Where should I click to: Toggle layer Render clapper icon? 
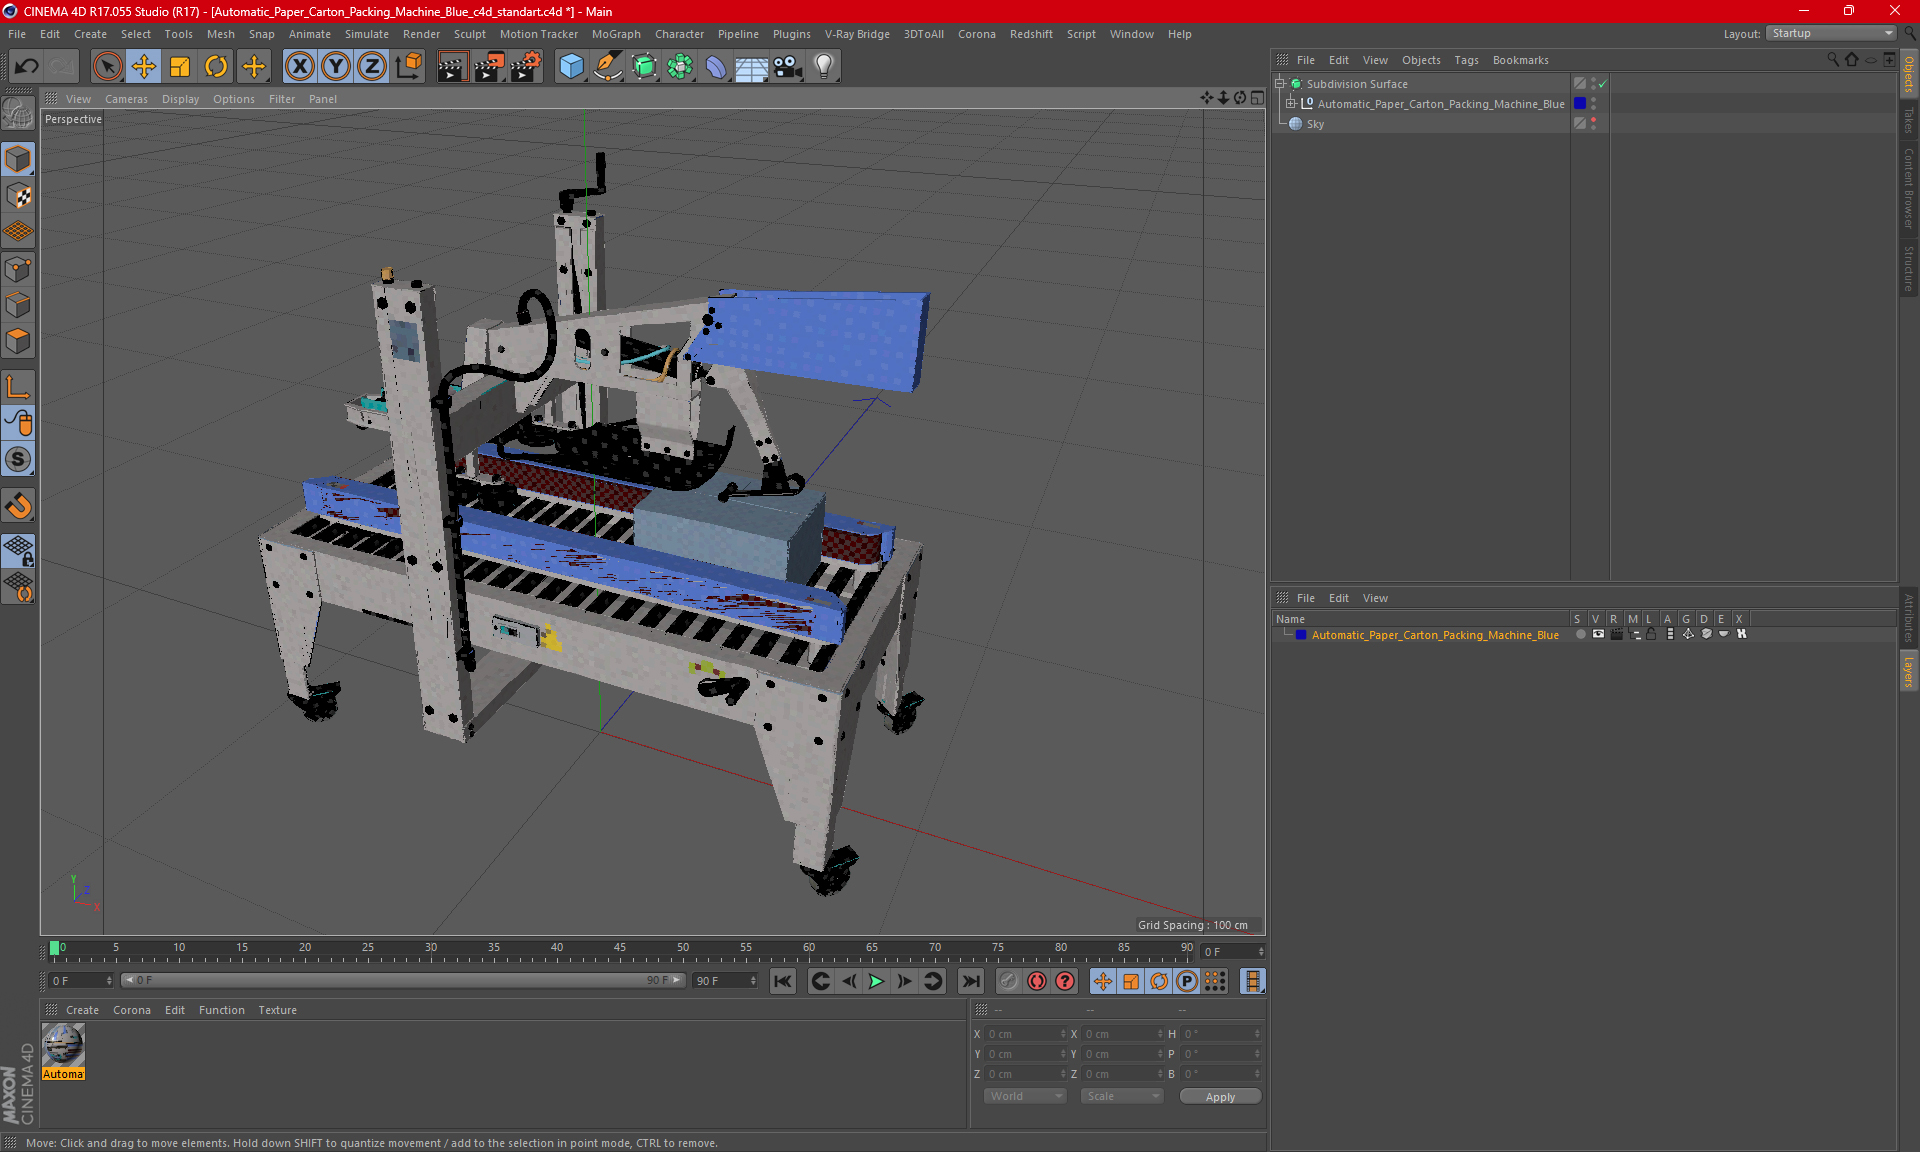click(x=1616, y=634)
